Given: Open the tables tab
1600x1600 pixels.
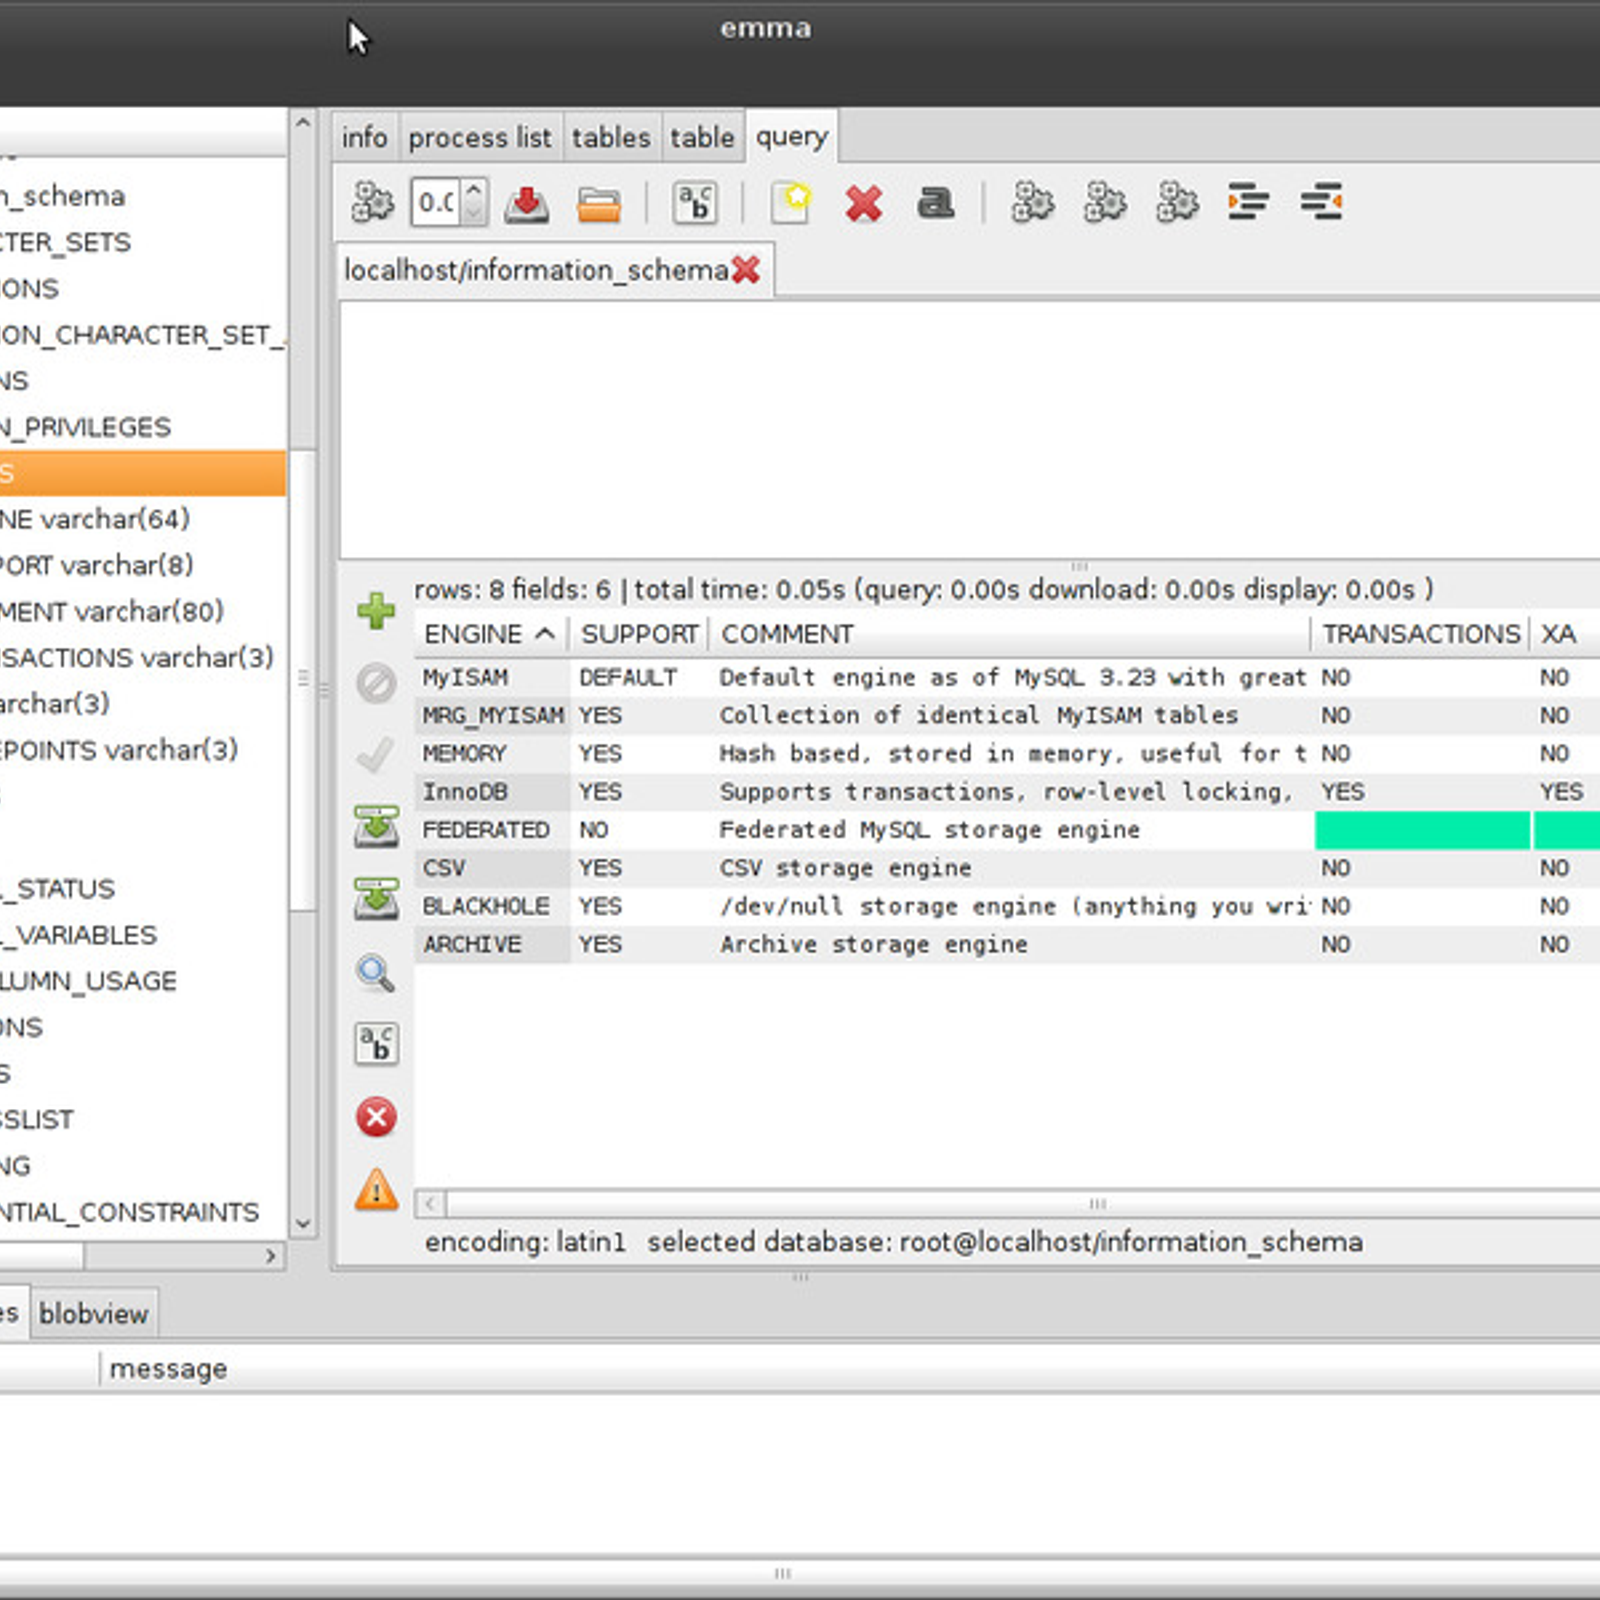Looking at the screenshot, I should [610, 137].
